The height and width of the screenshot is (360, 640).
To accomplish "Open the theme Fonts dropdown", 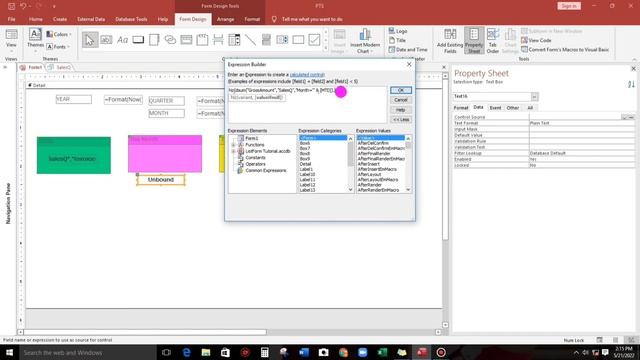I will pyautogui.click(x=58, y=47).
